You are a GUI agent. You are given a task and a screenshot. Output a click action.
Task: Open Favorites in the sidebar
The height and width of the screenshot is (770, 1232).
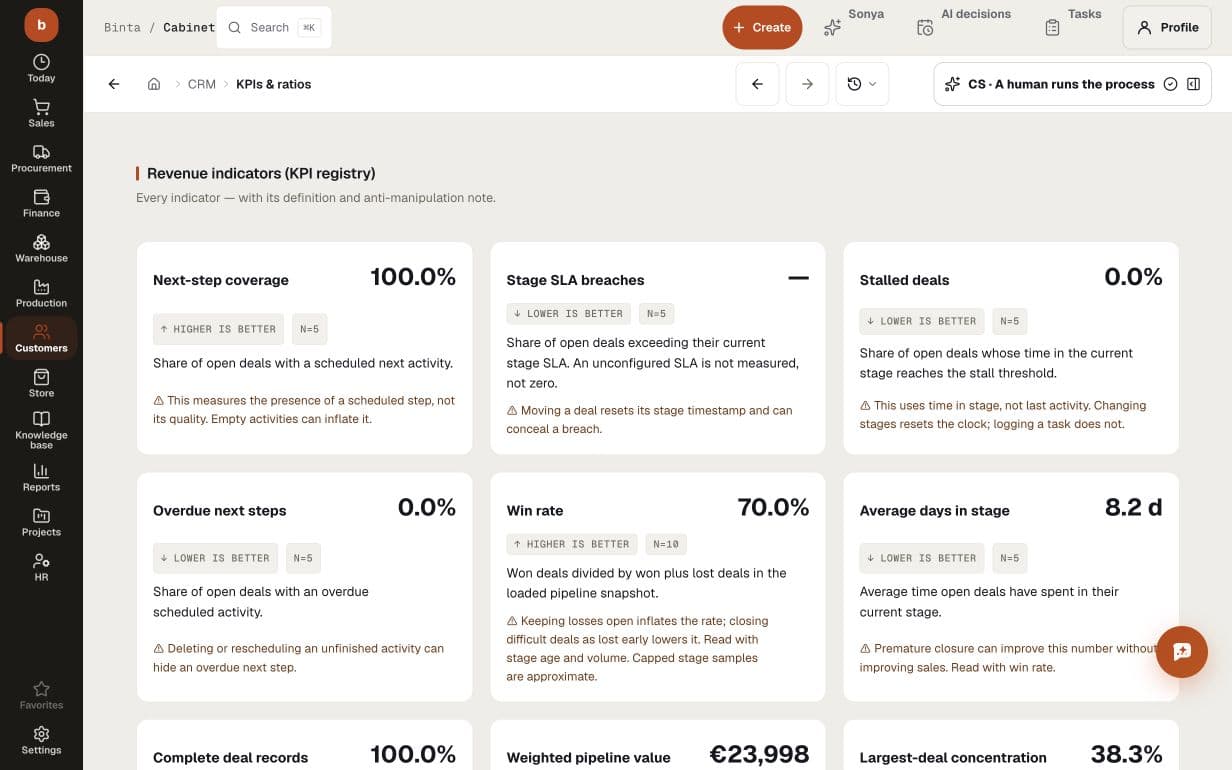41,695
